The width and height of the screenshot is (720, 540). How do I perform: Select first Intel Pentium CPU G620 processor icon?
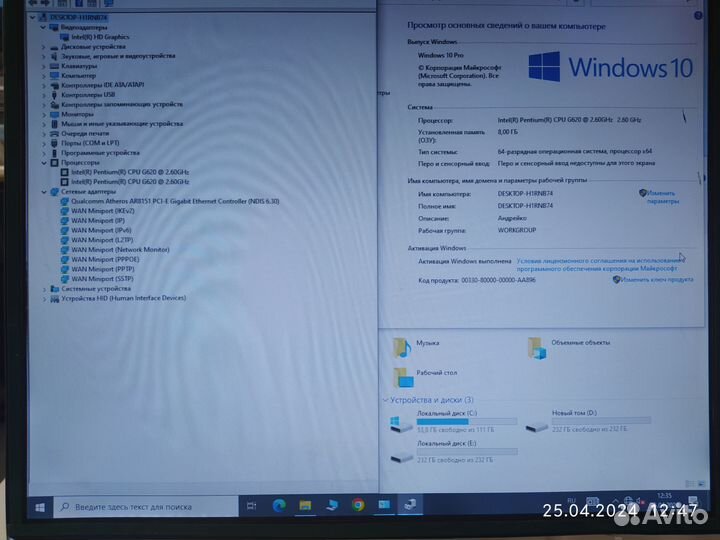65,172
